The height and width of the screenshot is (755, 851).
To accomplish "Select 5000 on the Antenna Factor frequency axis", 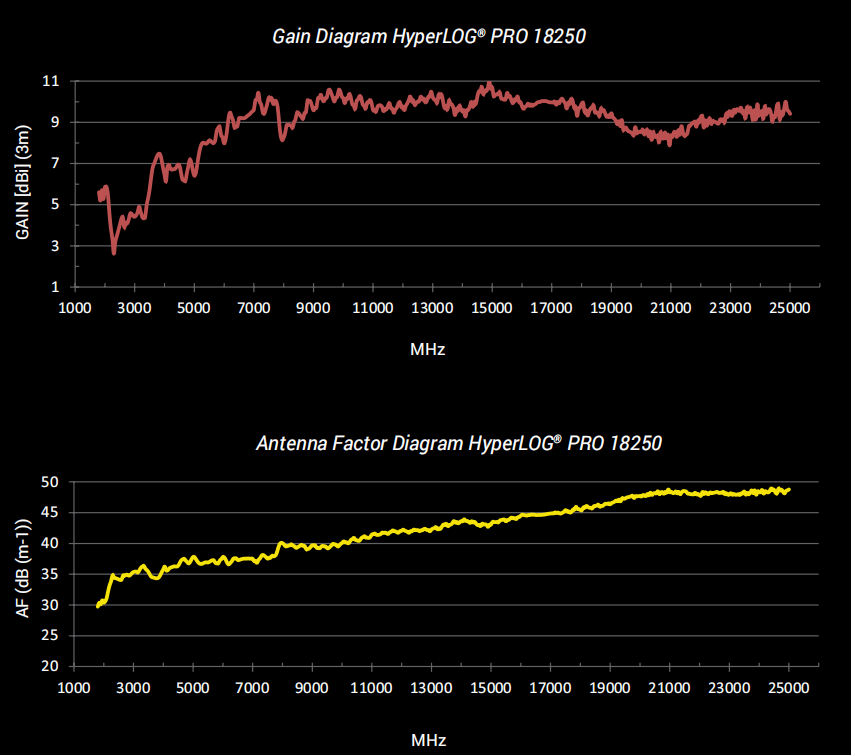I will (193, 688).
